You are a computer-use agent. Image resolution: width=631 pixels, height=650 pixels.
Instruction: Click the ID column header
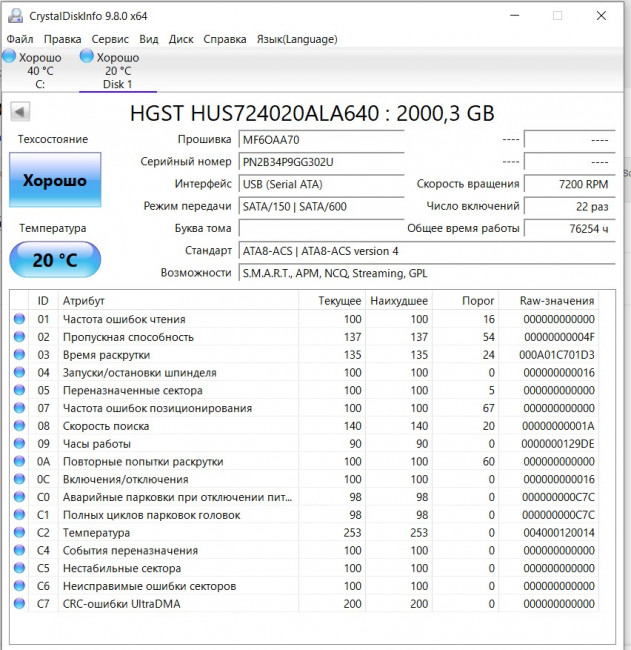pyautogui.click(x=43, y=301)
